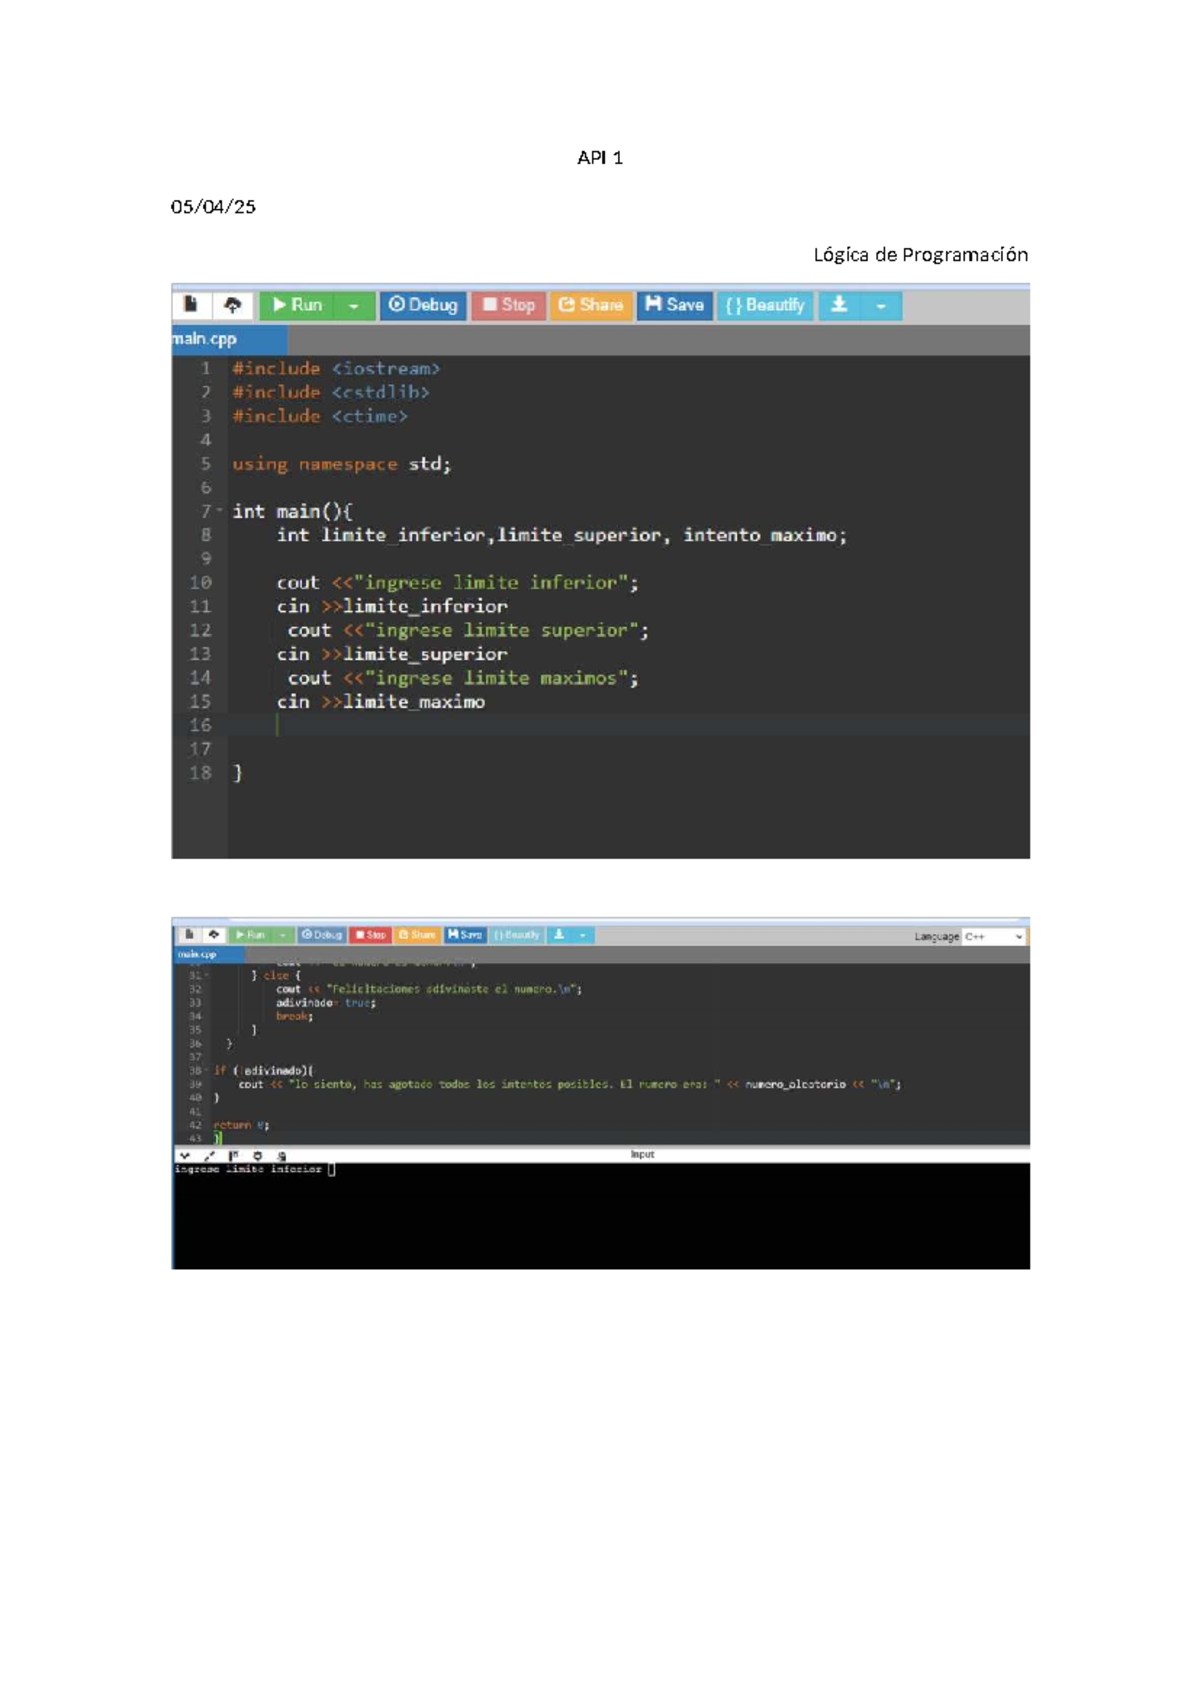The image size is (1200, 1696).
Task: Click the 'cin >>limite_superior' line
Action: pyautogui.click(x=392, y=655)
